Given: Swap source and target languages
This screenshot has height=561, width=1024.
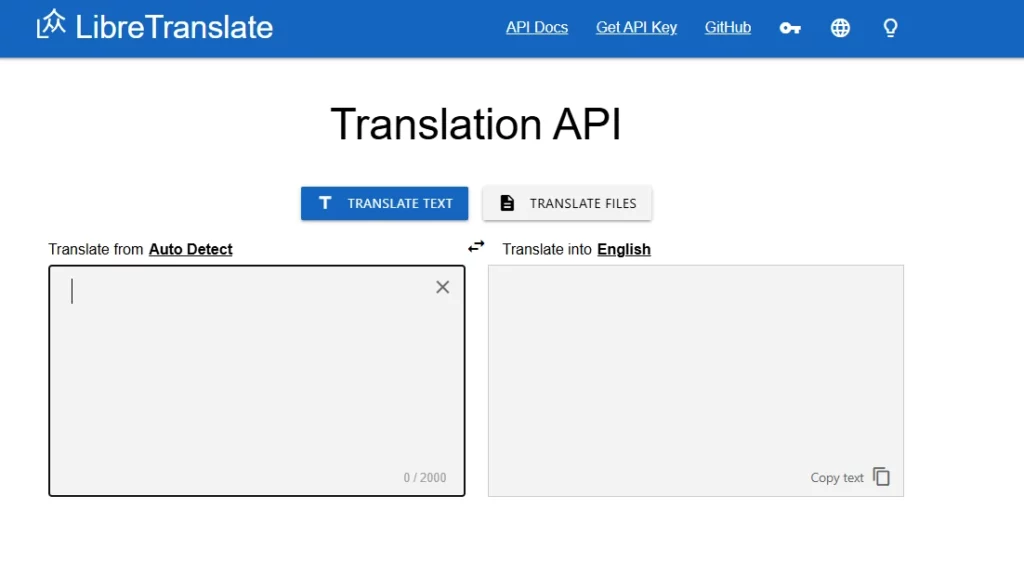Looking at the screenshot, I should 476,246.
